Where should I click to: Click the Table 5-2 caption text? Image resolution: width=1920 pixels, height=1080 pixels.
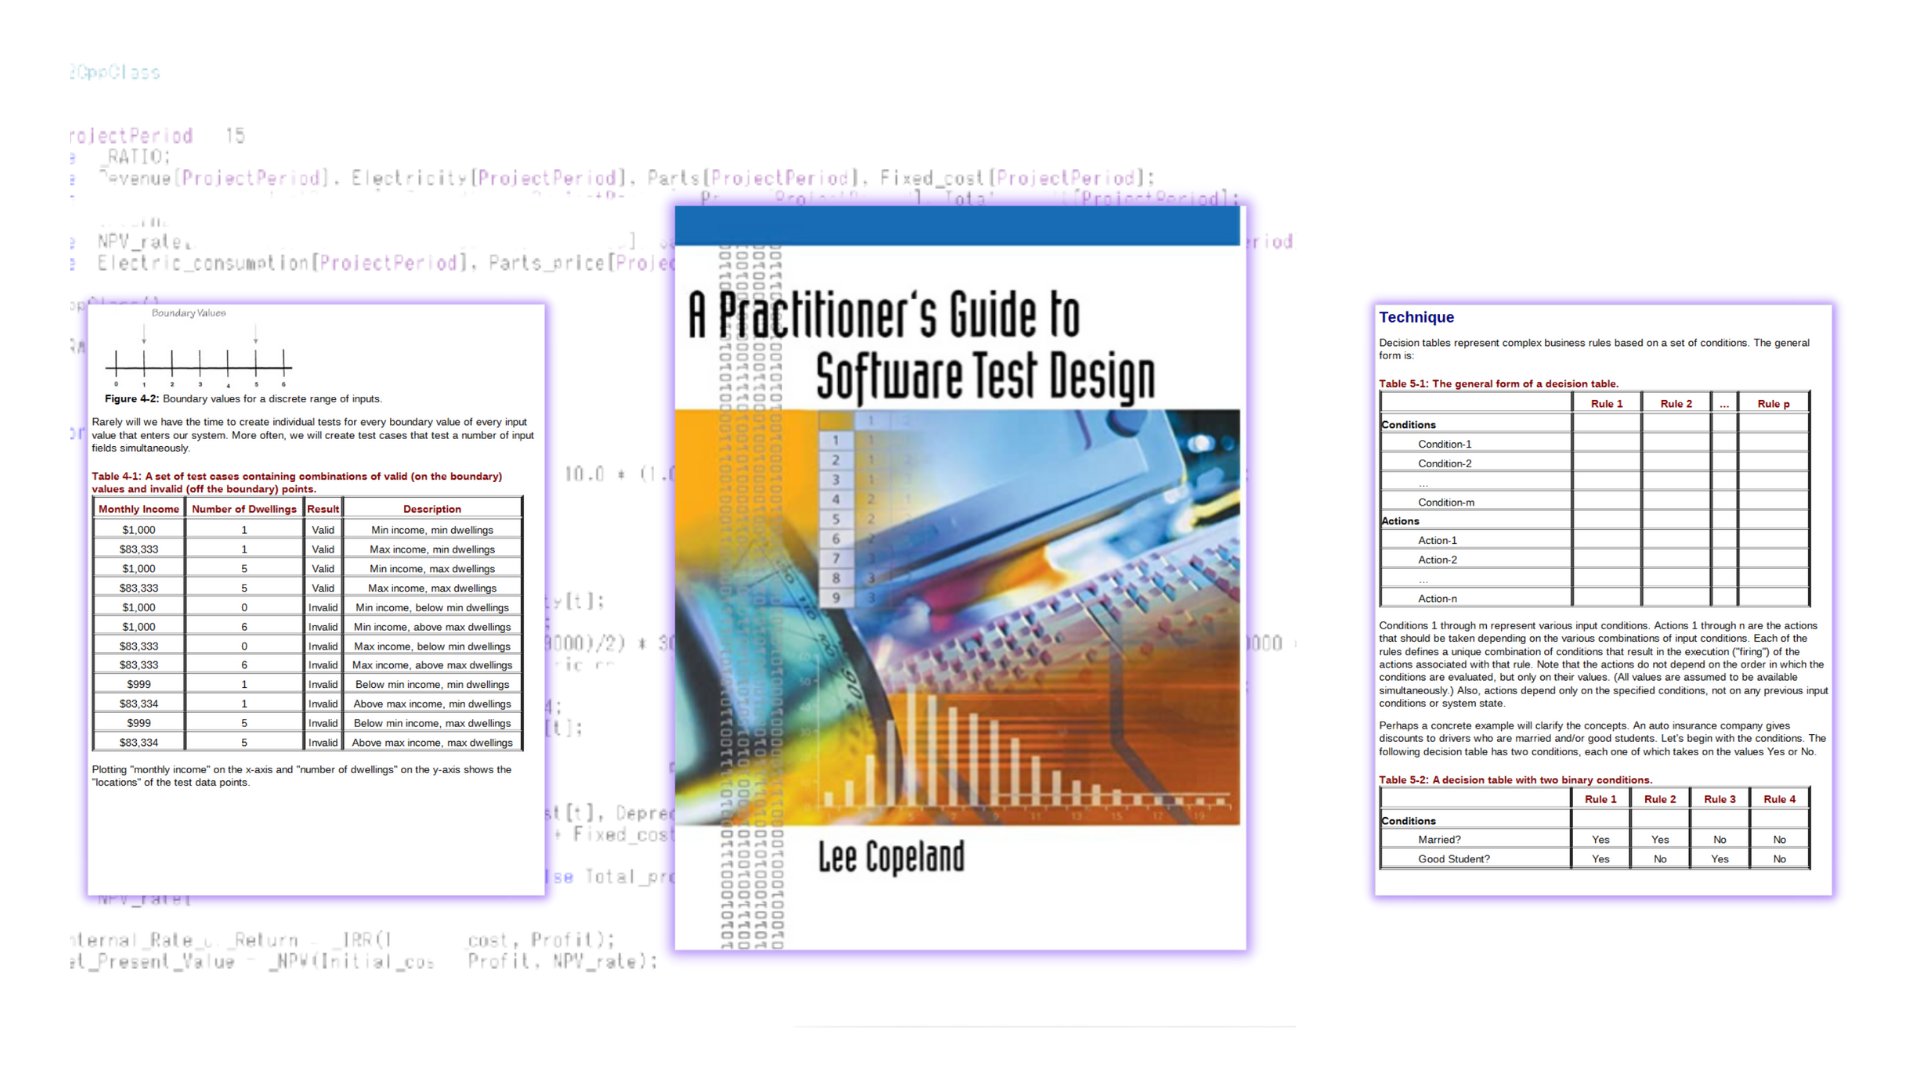coord(1515,780)
